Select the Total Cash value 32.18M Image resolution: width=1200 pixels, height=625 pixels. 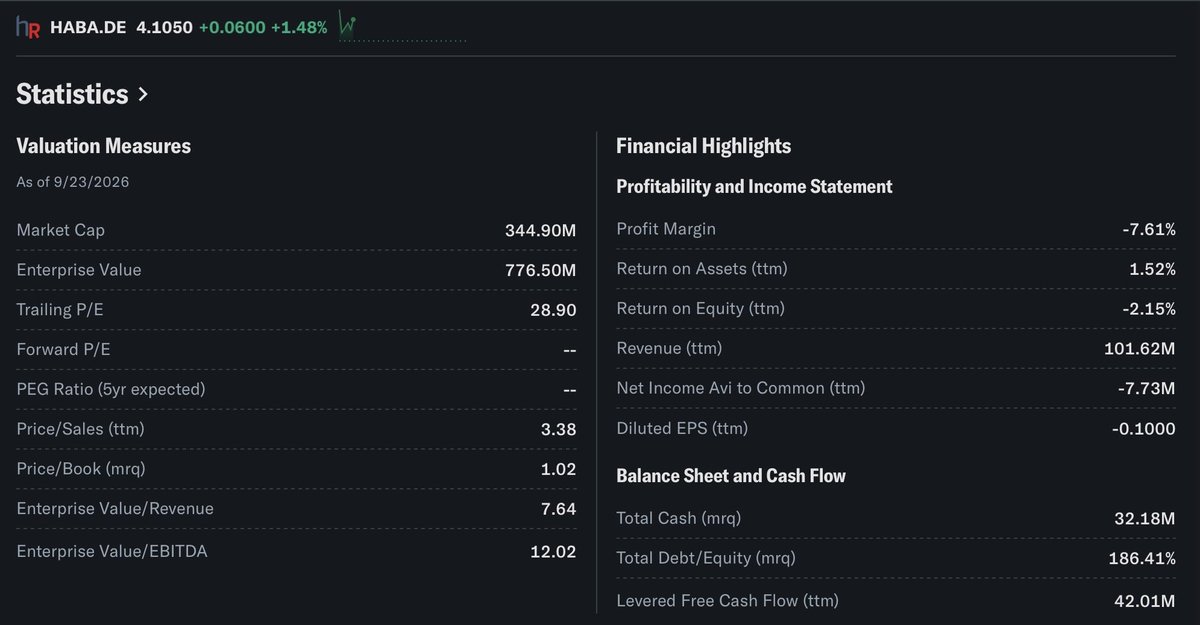[1145, 519]
